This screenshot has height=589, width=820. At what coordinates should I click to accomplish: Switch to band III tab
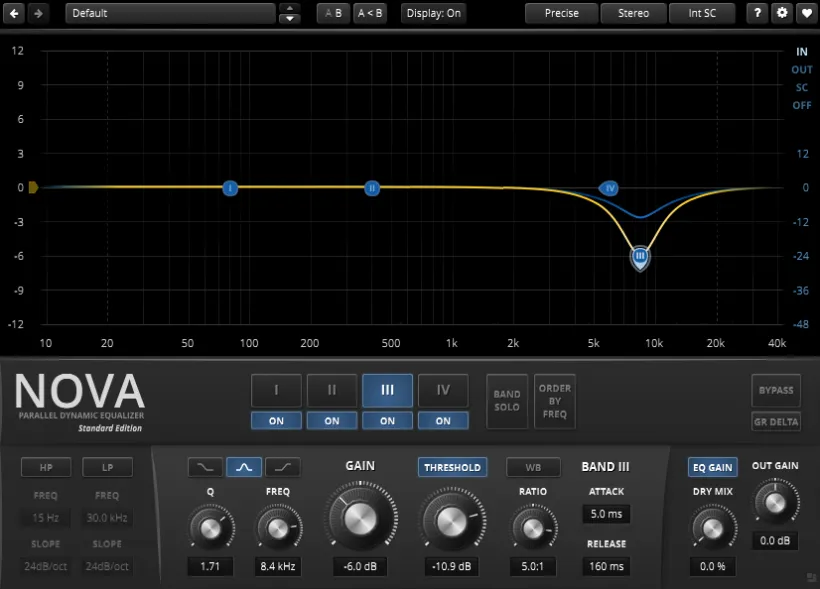388,390
